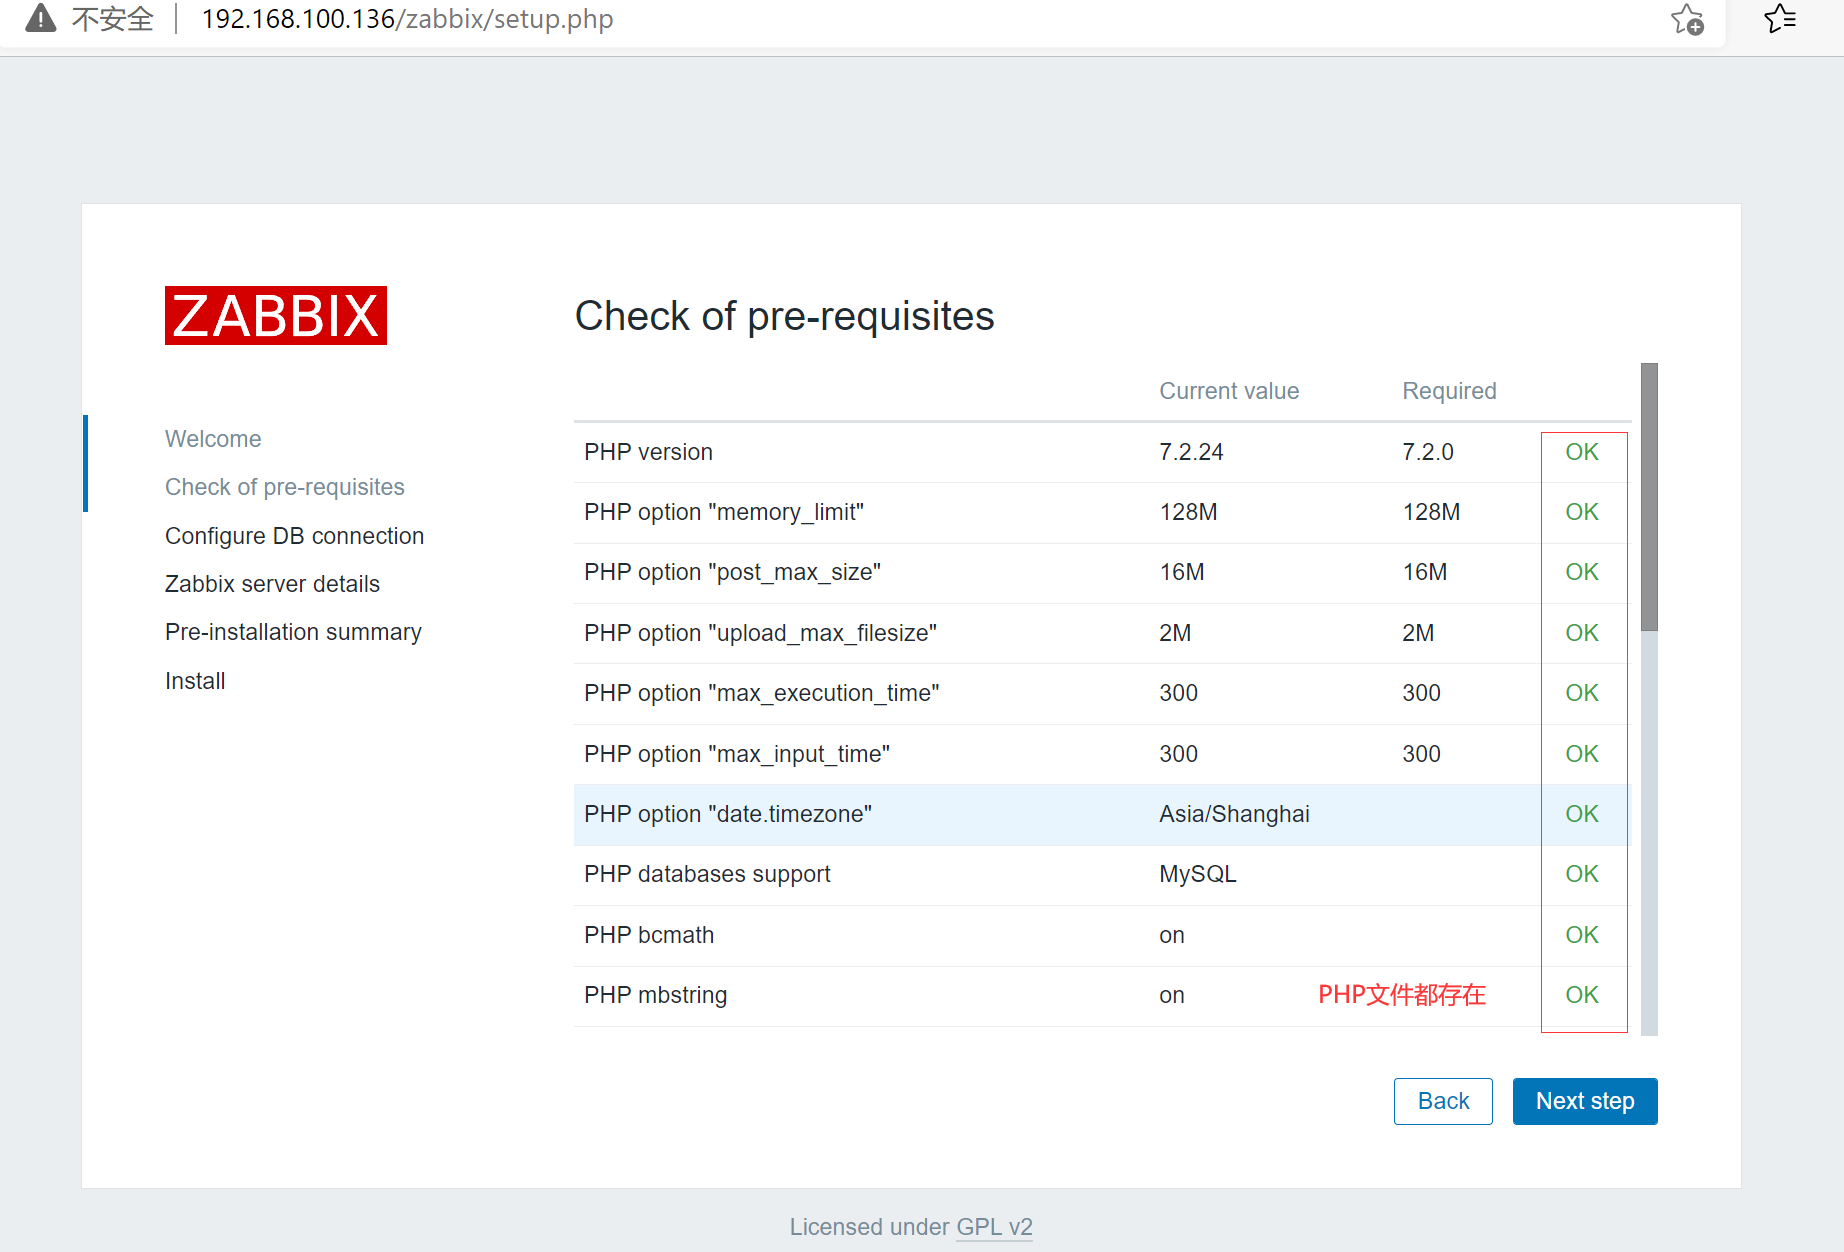Click the Back button
1844x1252 pixels.
[x=1443, y=1101]
